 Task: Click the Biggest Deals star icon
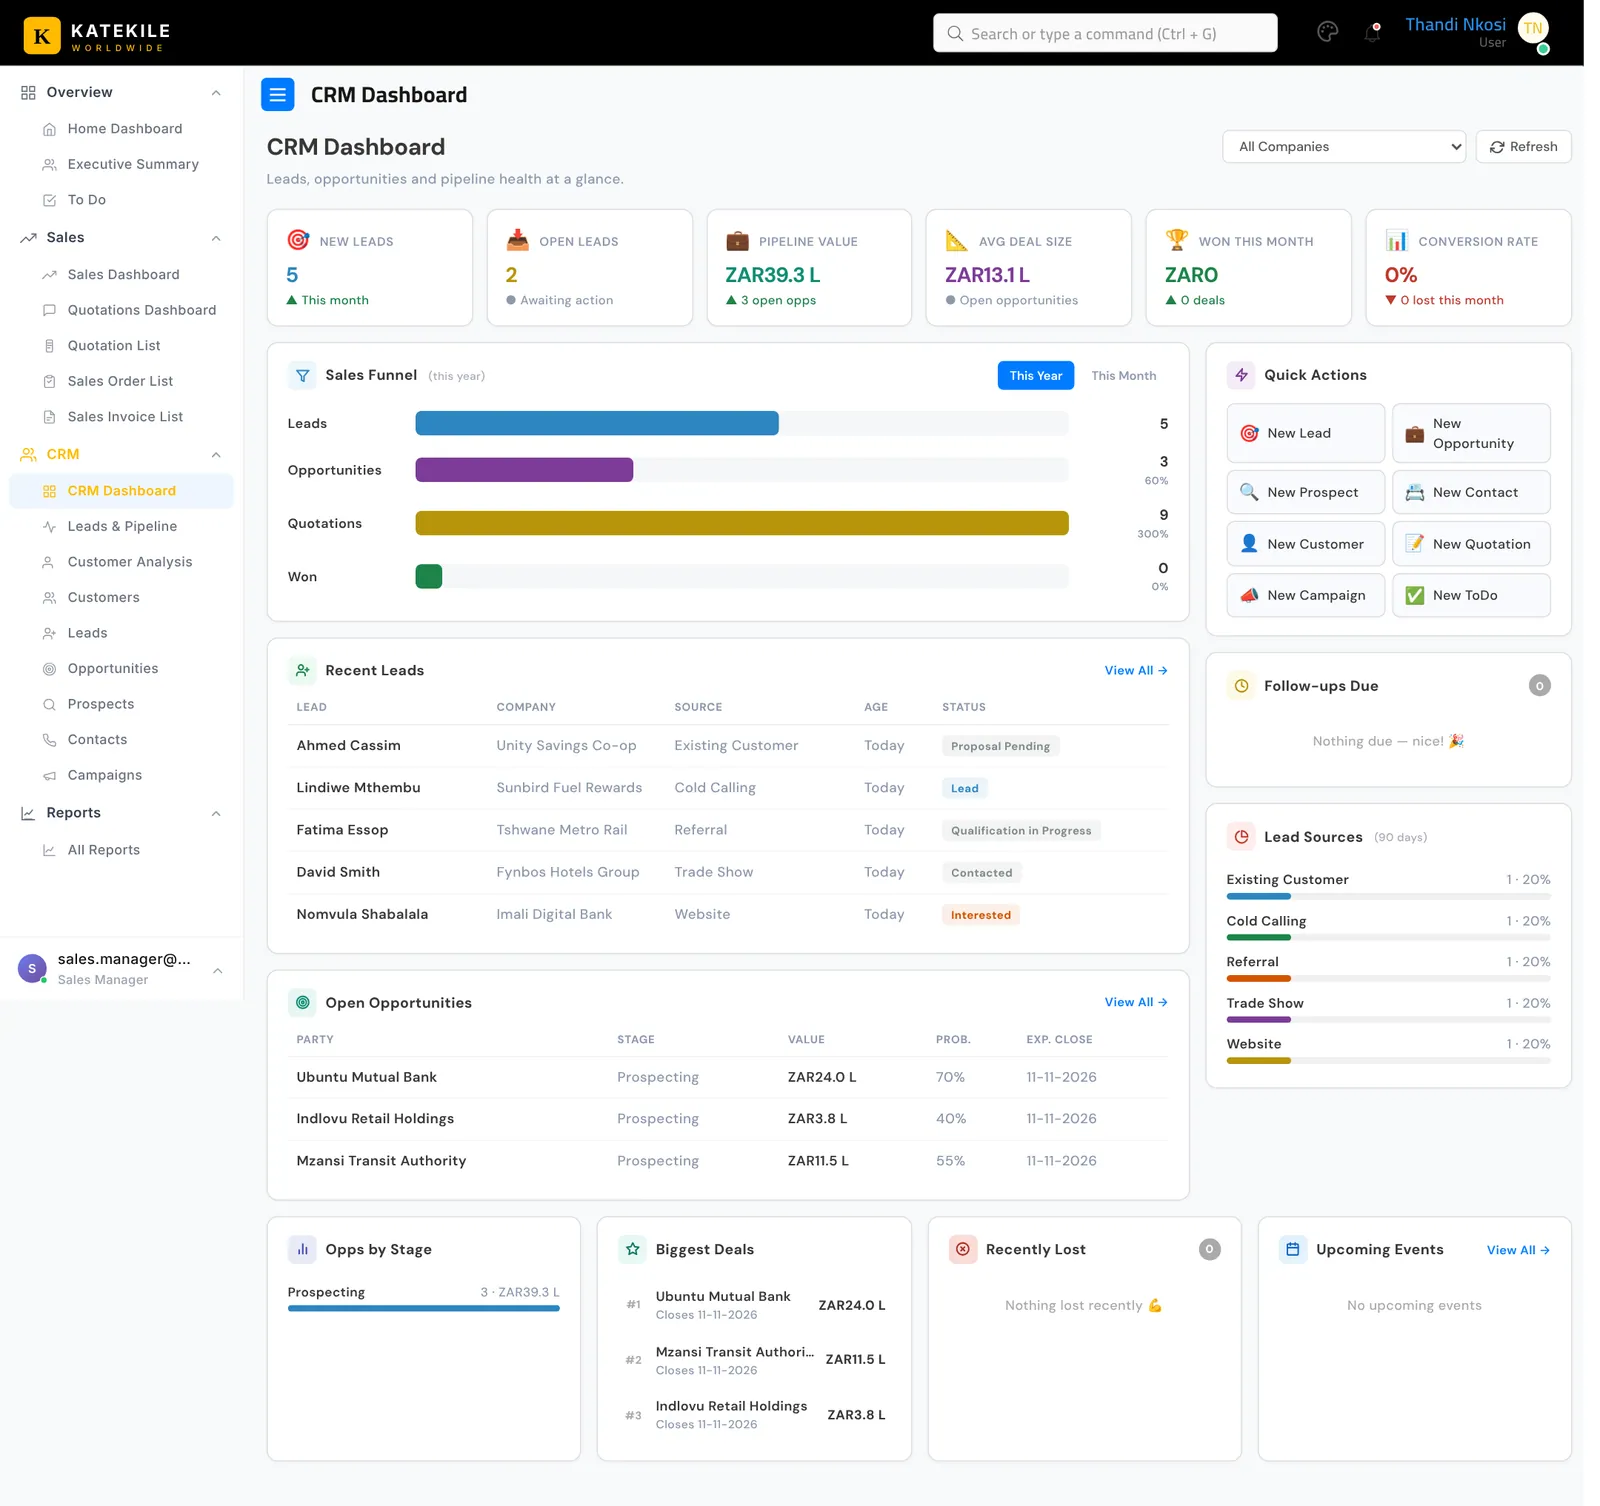click(x=632, y=1249)
